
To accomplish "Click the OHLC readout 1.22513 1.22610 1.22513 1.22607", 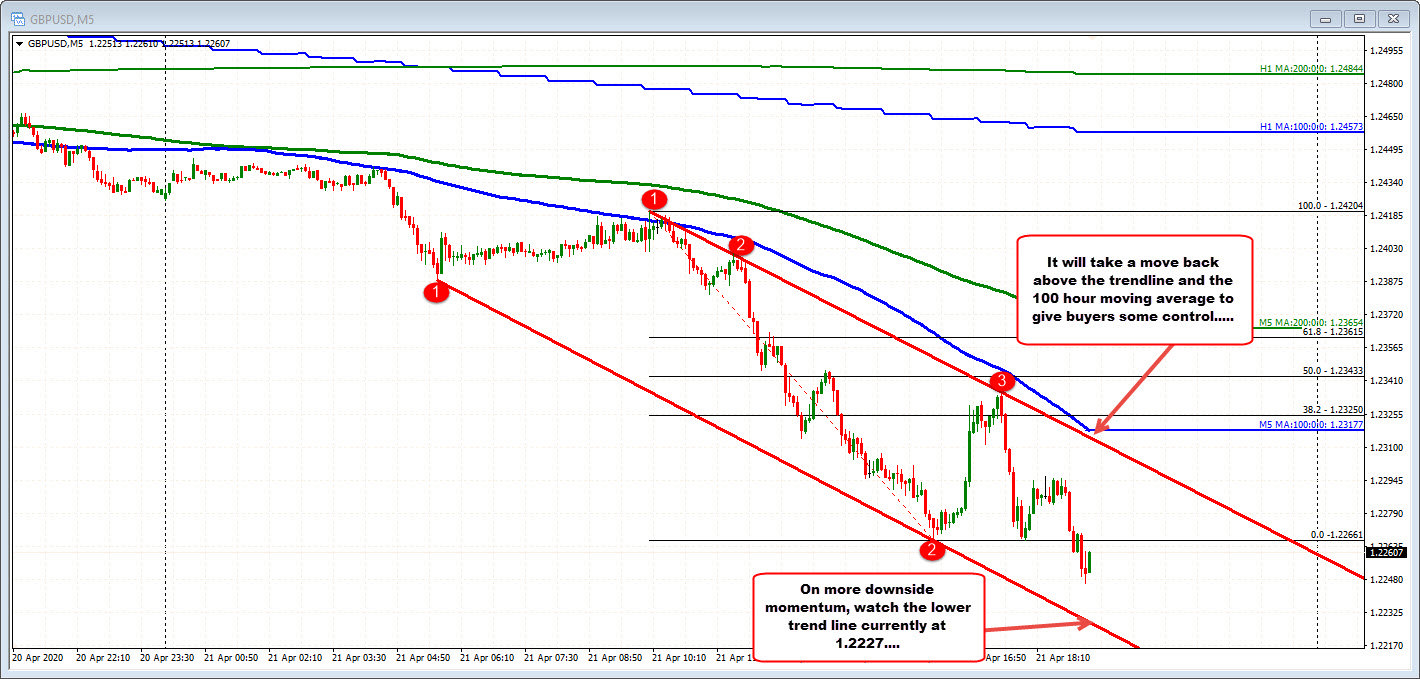I will (x=160, y=43).
